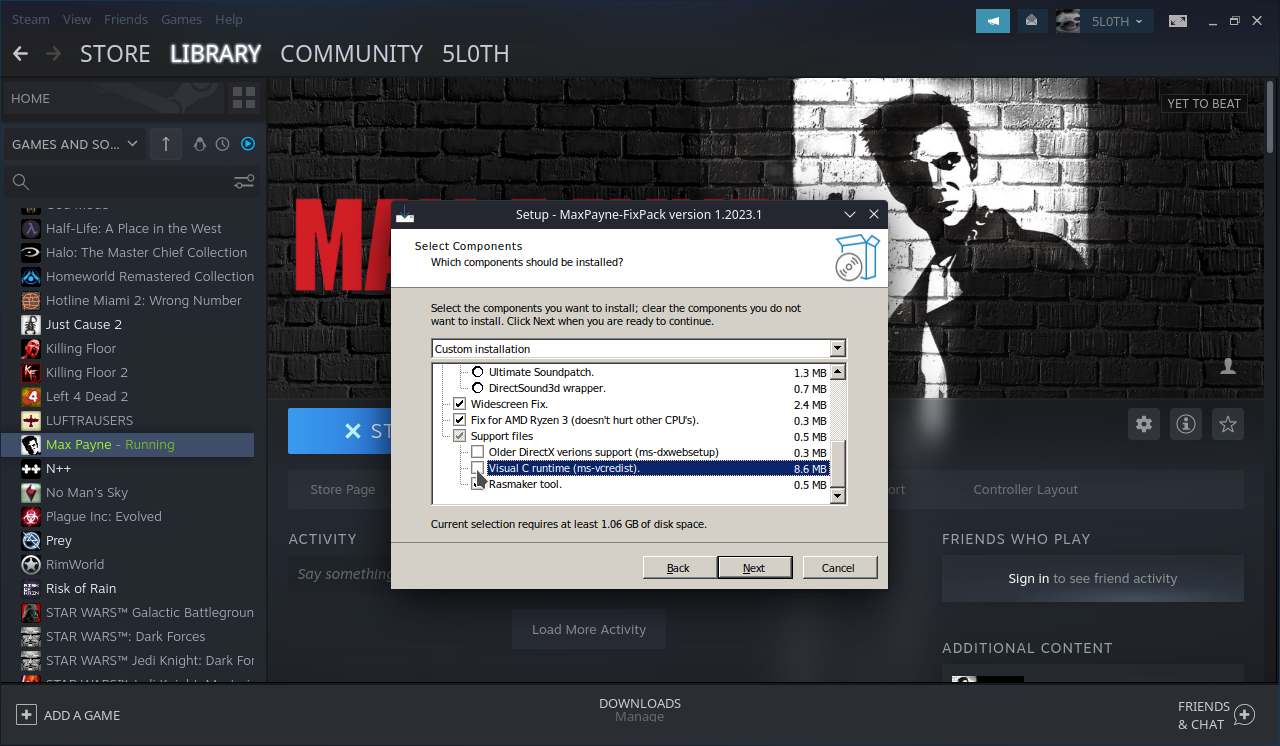Open Steam announcements megaphone icon
The width and height of the screenshot is (1280, 746).
(993, 21)
